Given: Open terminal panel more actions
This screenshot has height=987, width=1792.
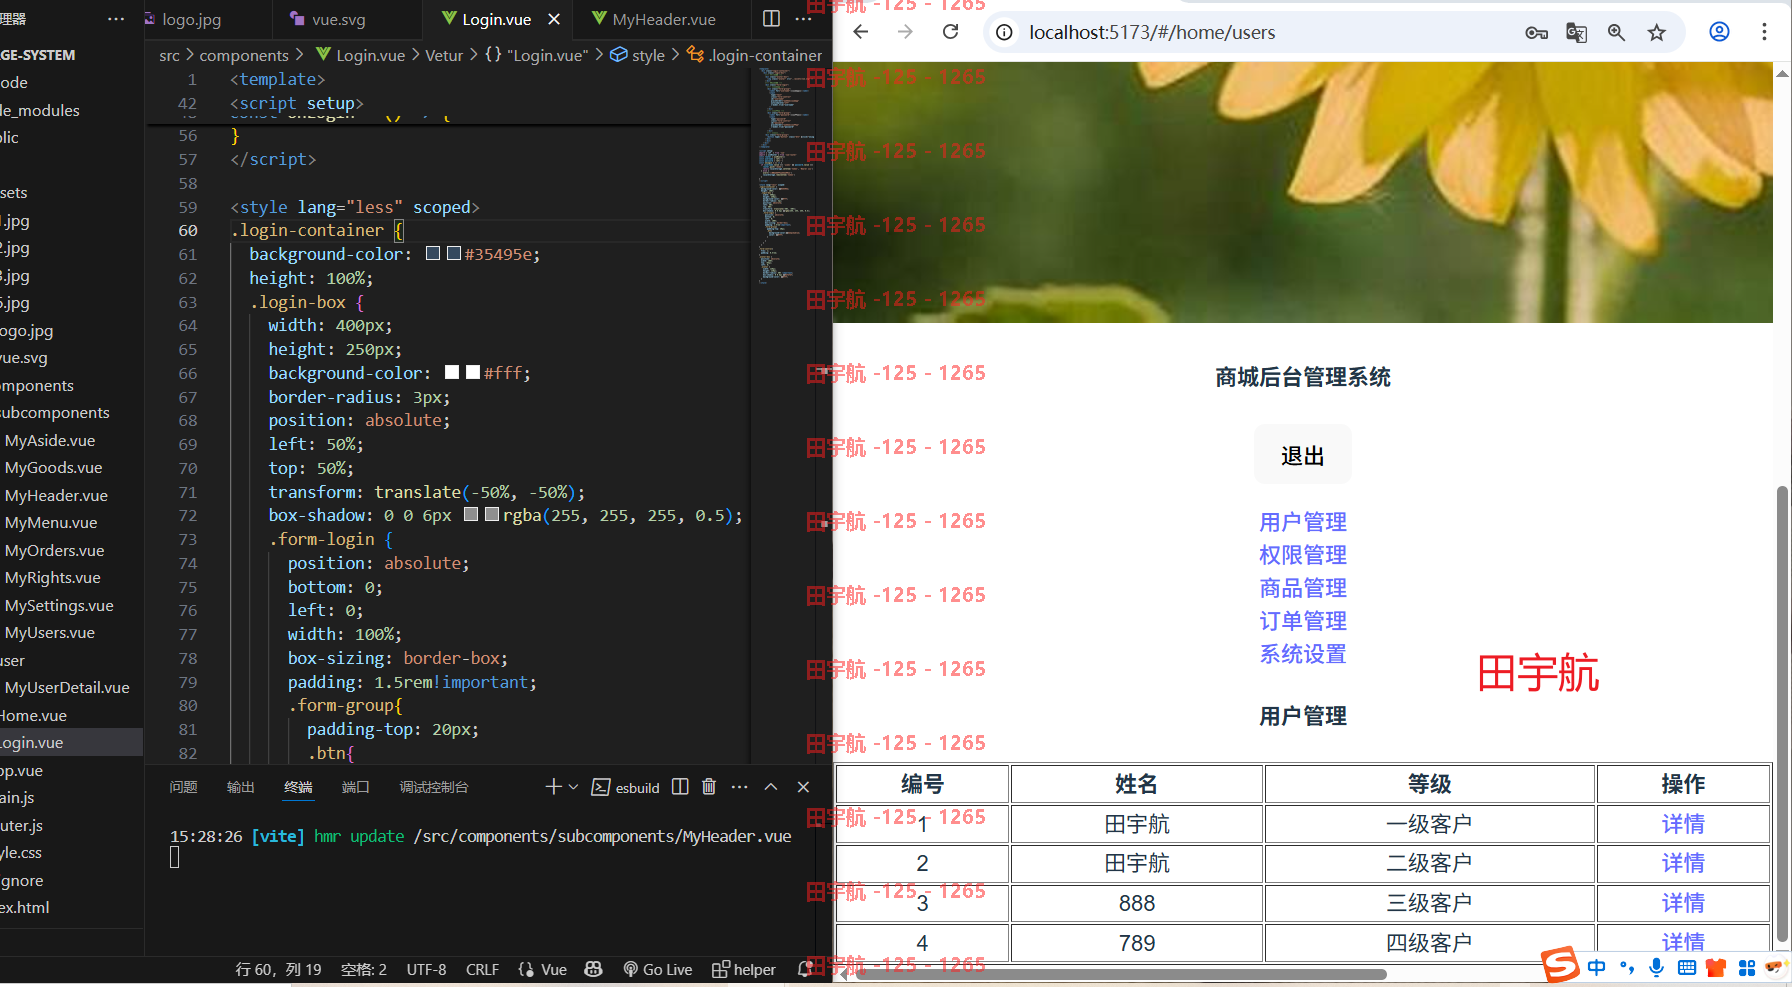Looking at the screenshot, I should pyautogui.click(x=739, y=787).
